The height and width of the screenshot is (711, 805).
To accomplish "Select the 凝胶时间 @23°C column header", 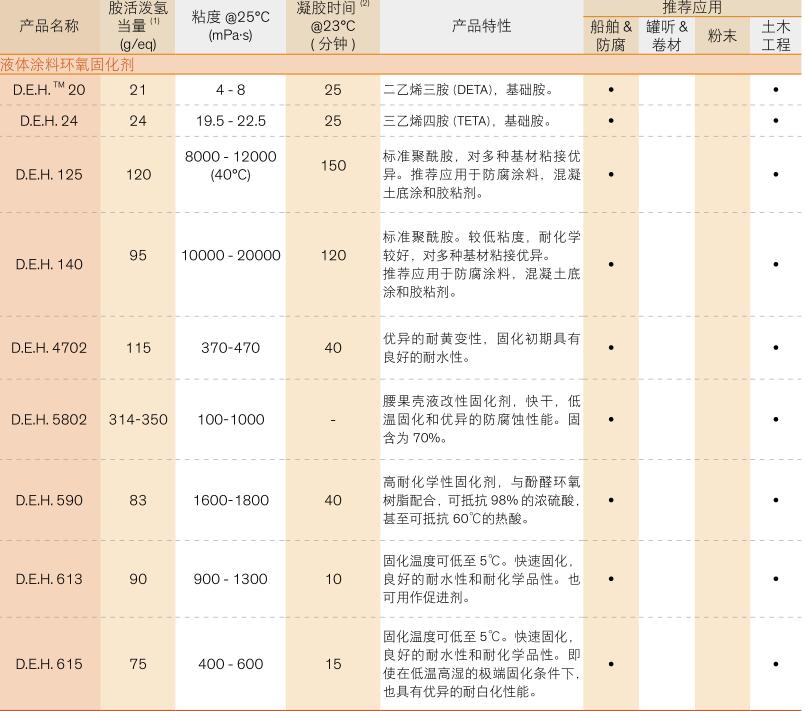I will 333,26.
